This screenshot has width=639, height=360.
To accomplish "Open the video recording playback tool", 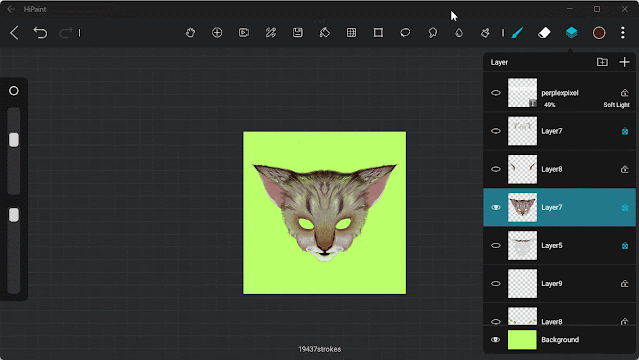I will point(244,33).
